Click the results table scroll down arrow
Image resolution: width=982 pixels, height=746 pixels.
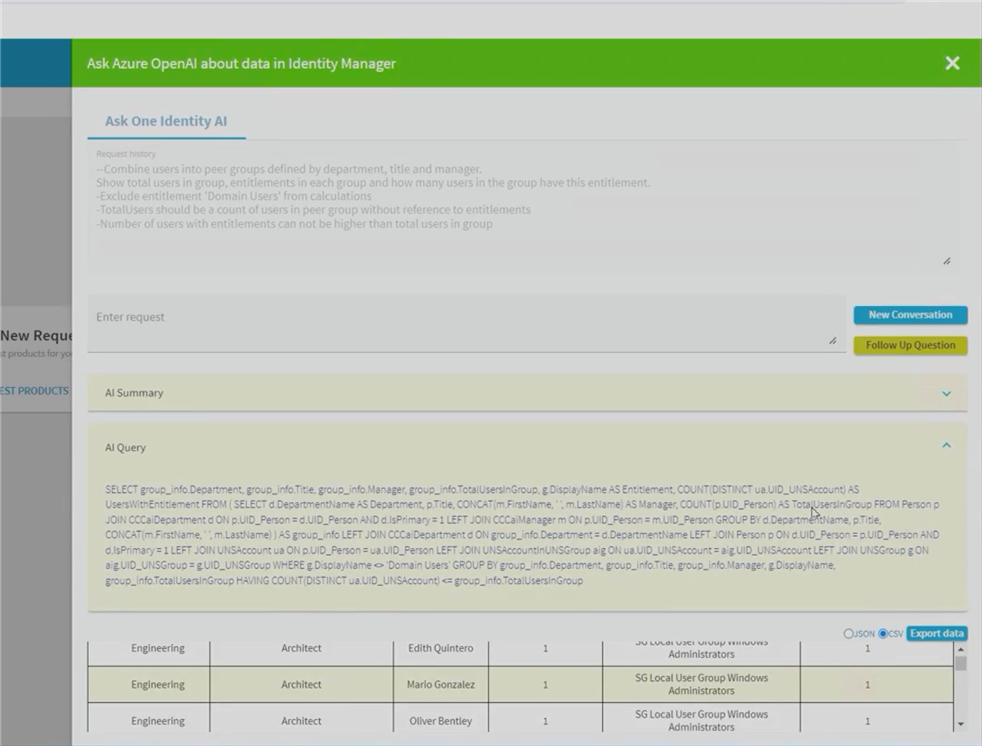point(961,724)
